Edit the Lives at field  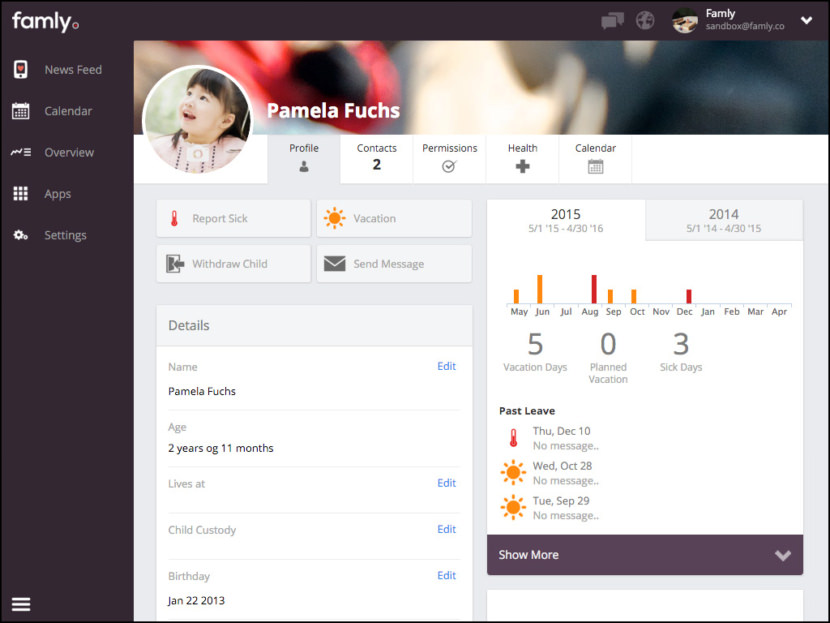coord(446,483)
